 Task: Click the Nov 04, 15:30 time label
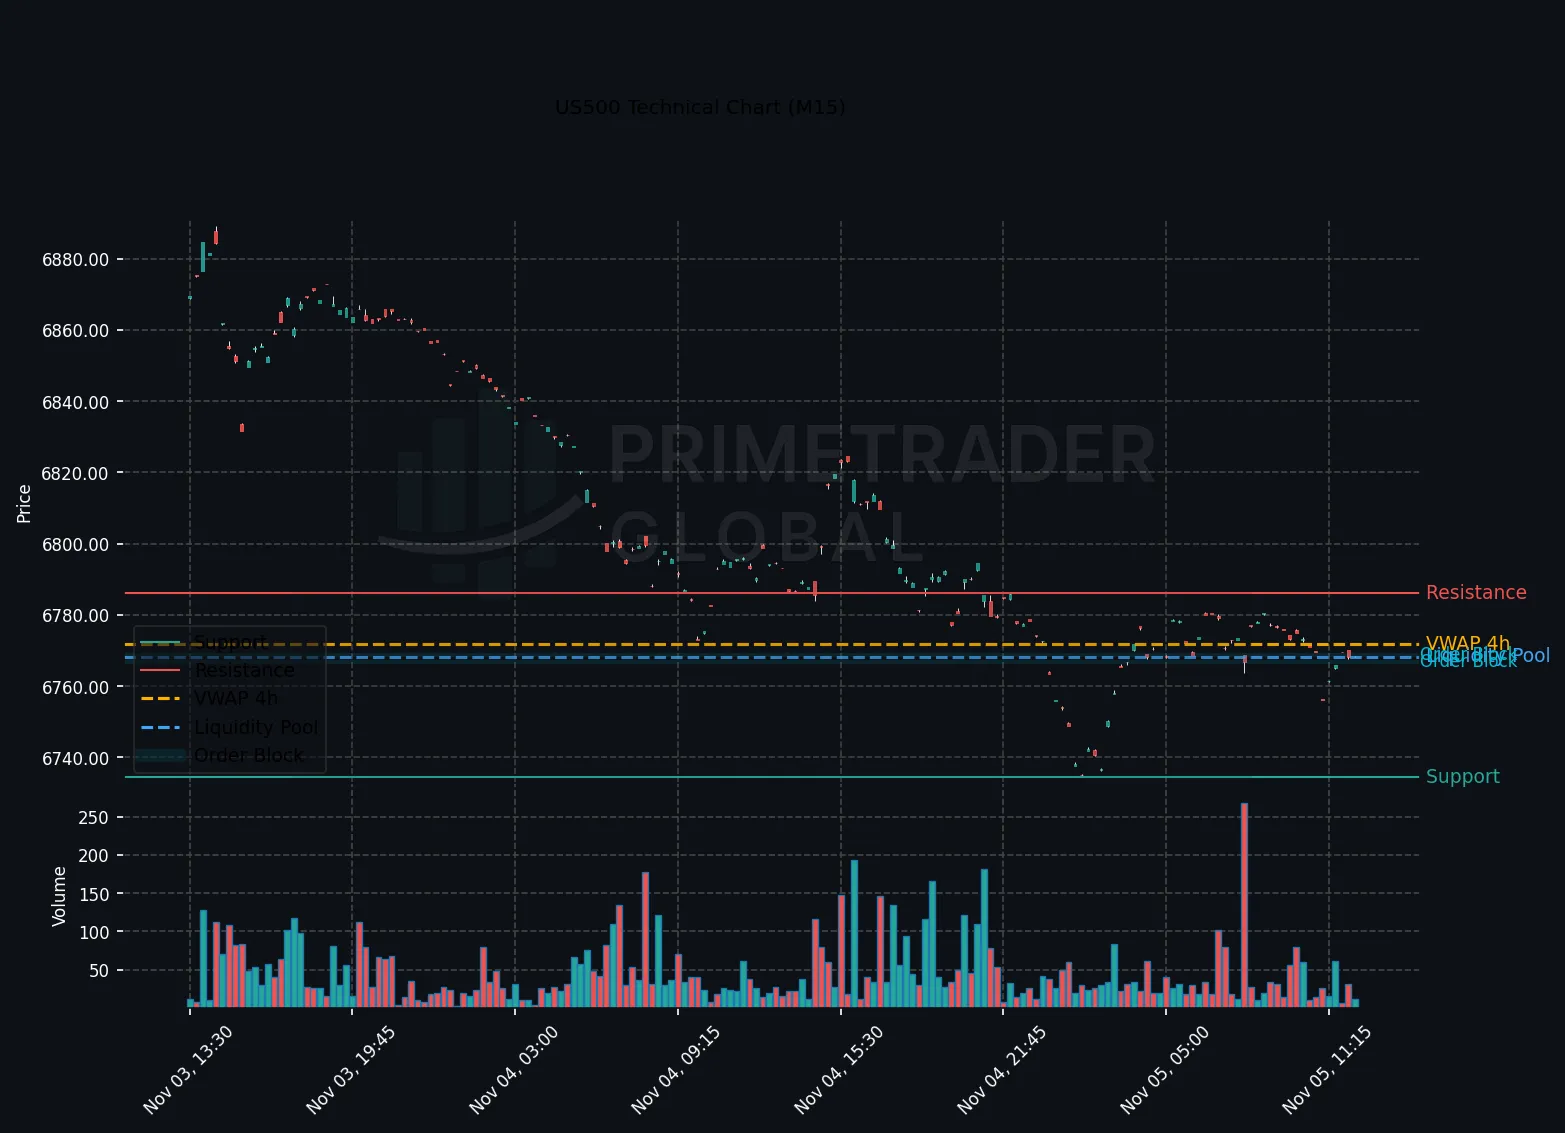(x=840, y=1069)
